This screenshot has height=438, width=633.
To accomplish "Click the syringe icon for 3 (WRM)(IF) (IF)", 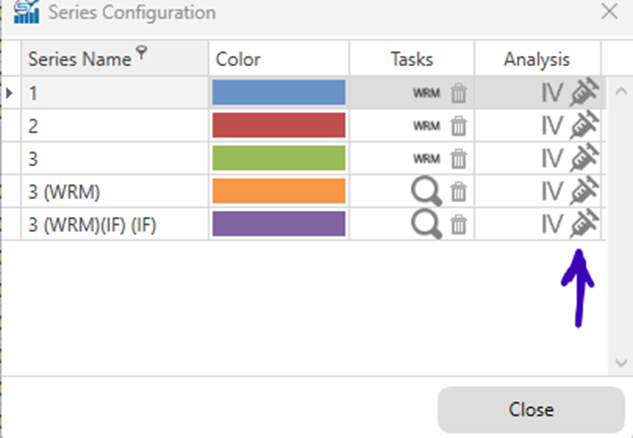I will 584,224.
